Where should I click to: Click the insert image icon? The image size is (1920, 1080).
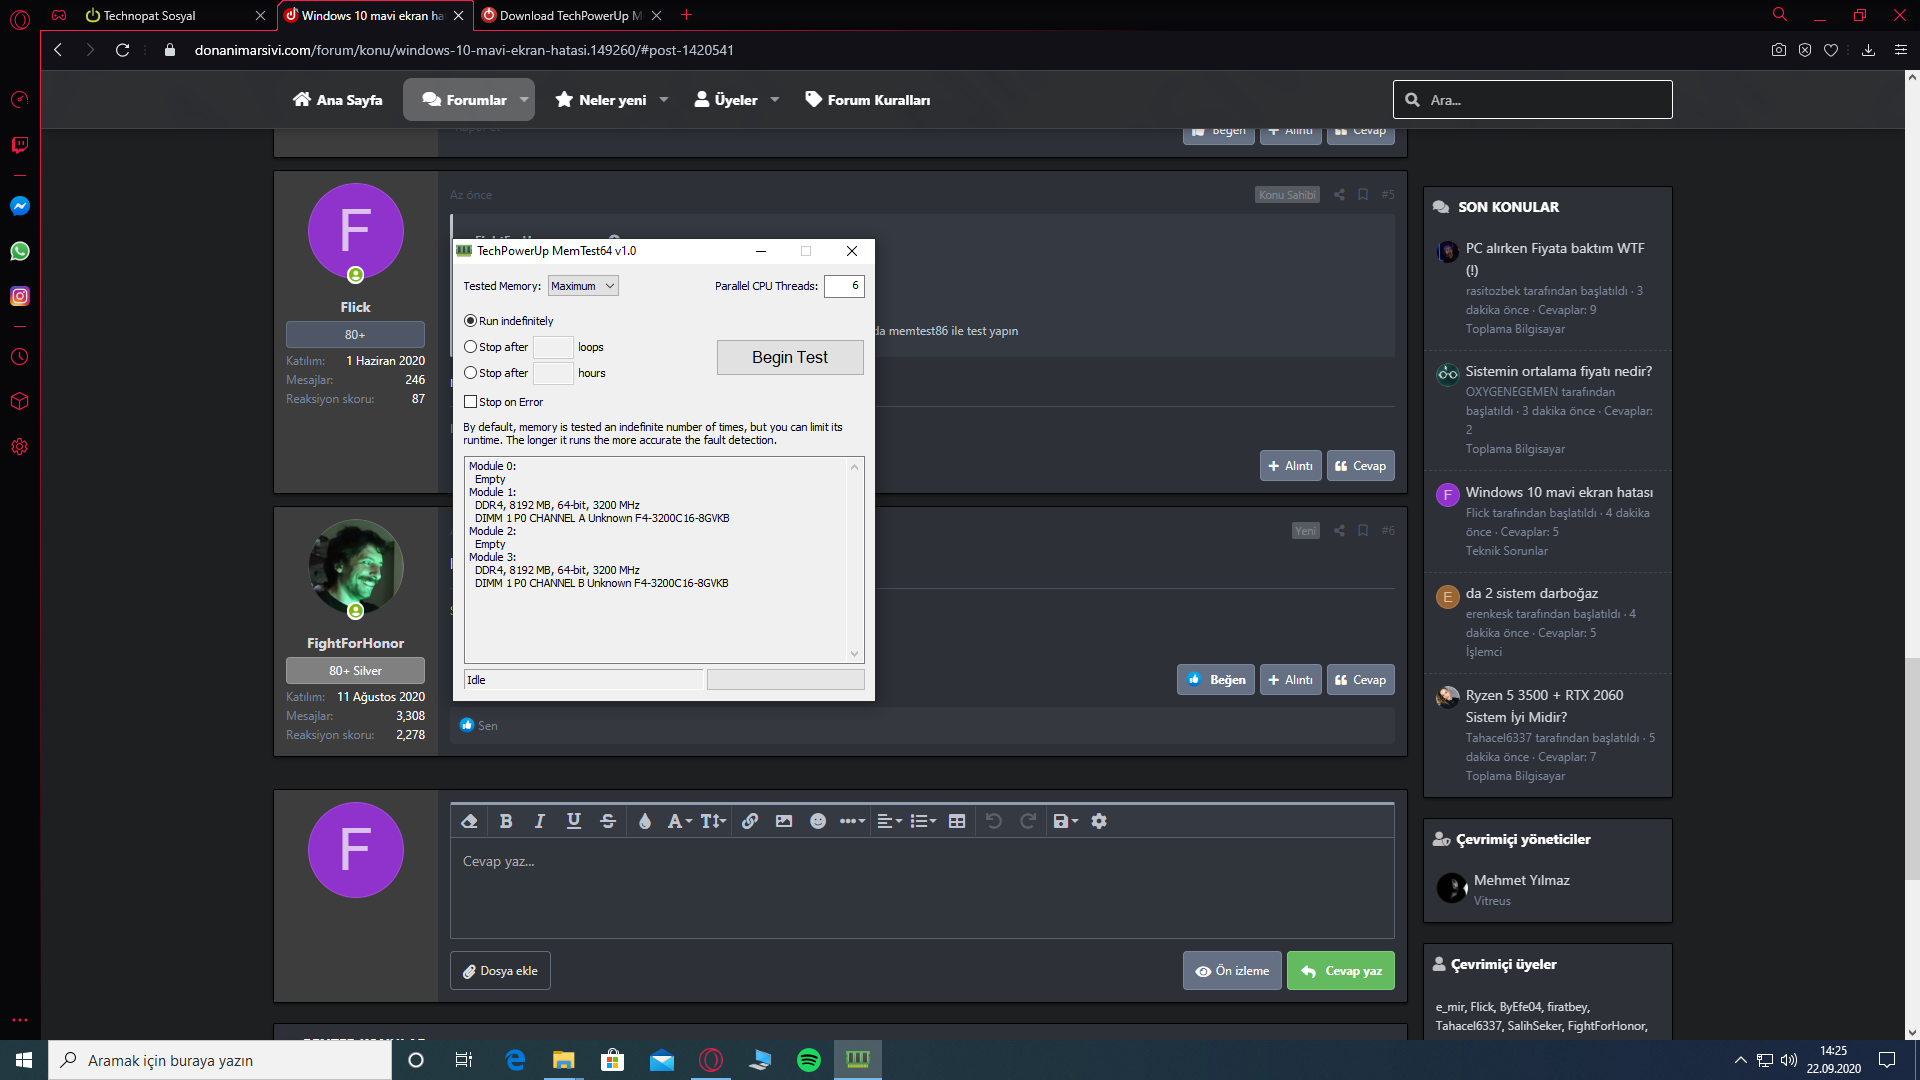click(x=784, y=821)
